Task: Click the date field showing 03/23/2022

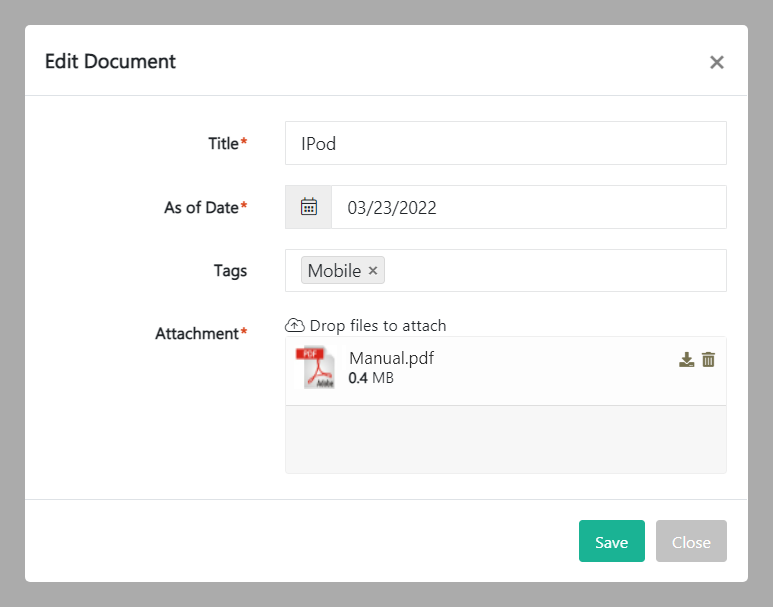Action: pos(528,207)
